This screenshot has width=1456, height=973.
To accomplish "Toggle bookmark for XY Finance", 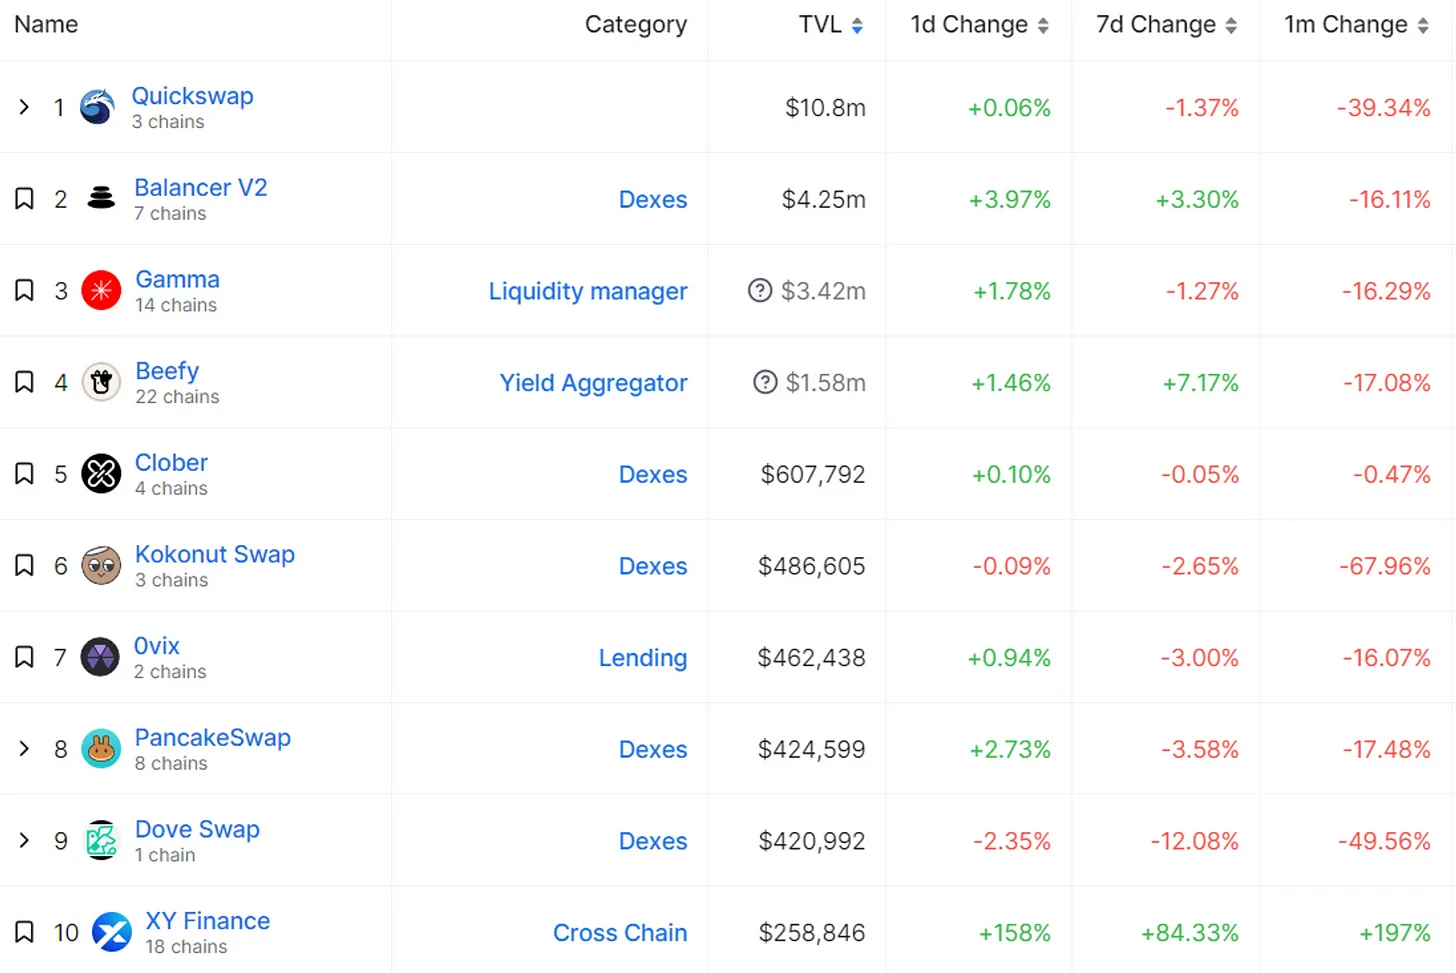I will pos(24,932).
